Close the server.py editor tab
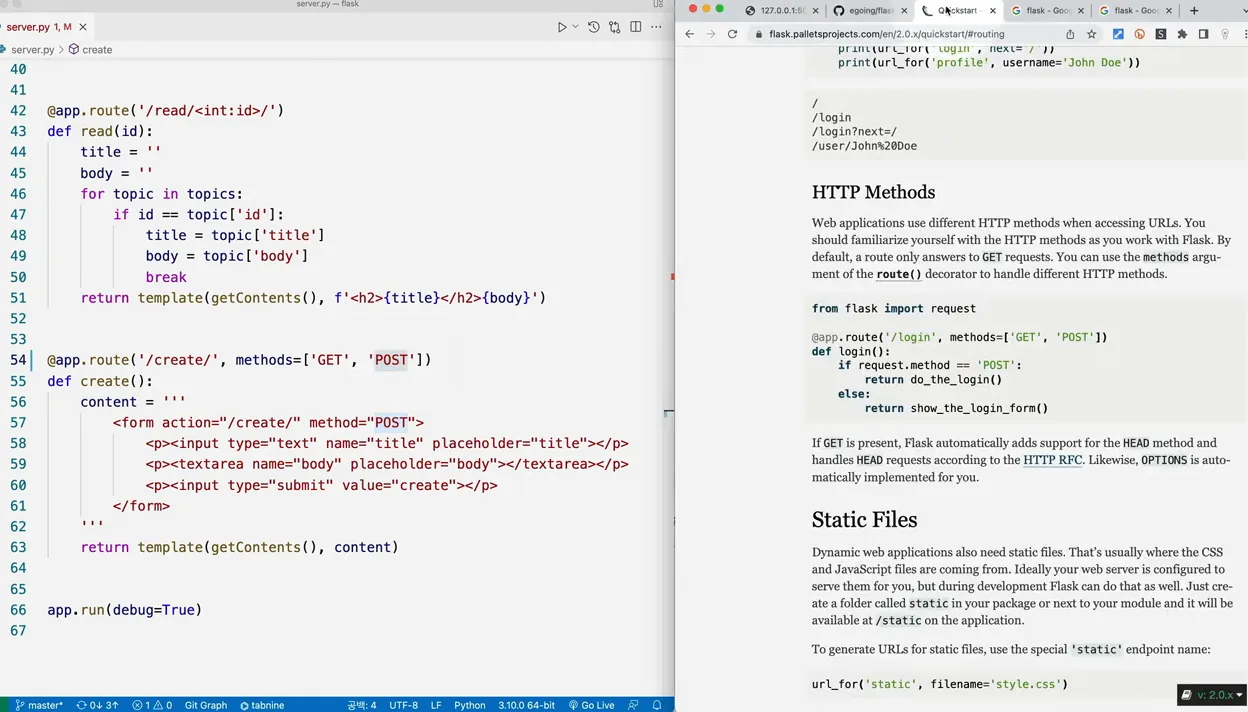This screenshot has width=1248, height=712. tap(83, 27)
